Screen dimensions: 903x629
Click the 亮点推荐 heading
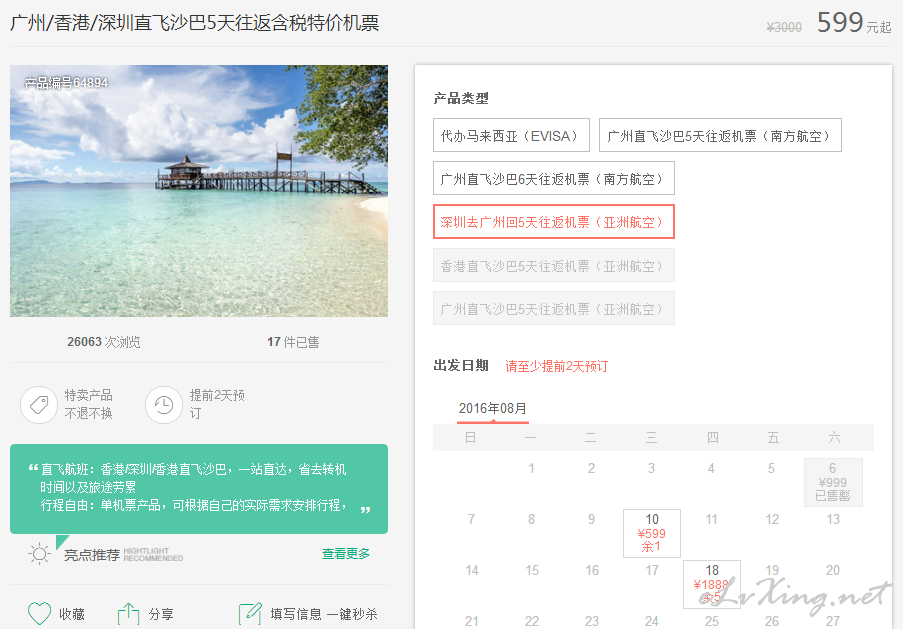tap(92, 555)
